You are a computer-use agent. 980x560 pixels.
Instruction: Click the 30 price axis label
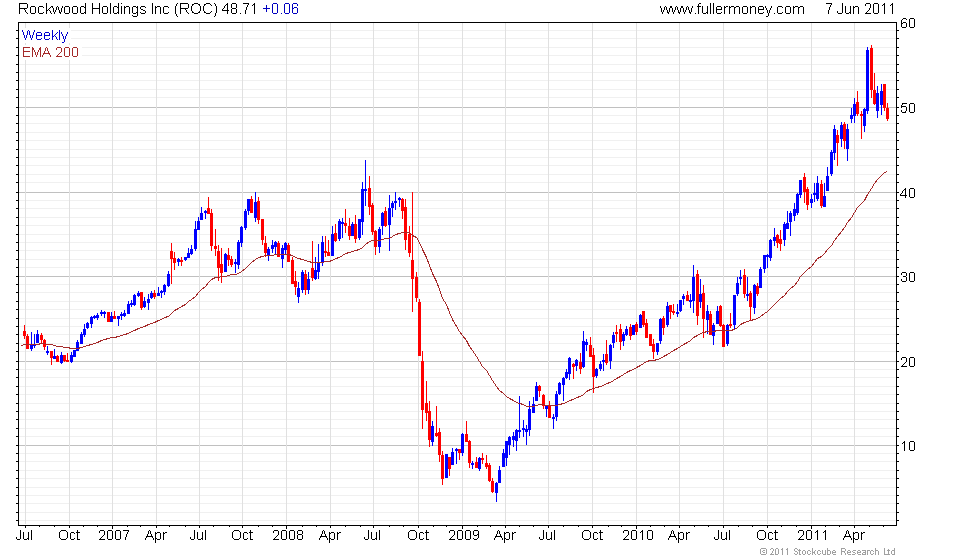coord(908,278)
